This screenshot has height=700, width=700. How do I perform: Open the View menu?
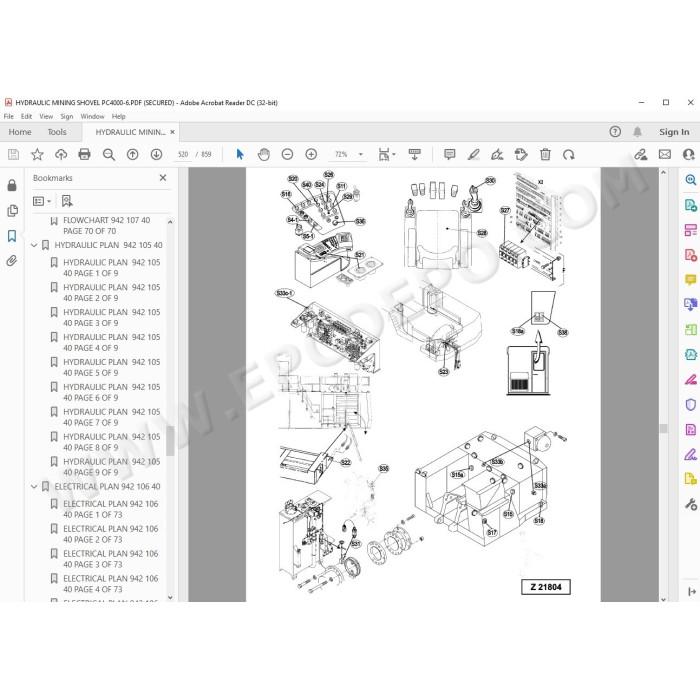(x=46, y=117)
